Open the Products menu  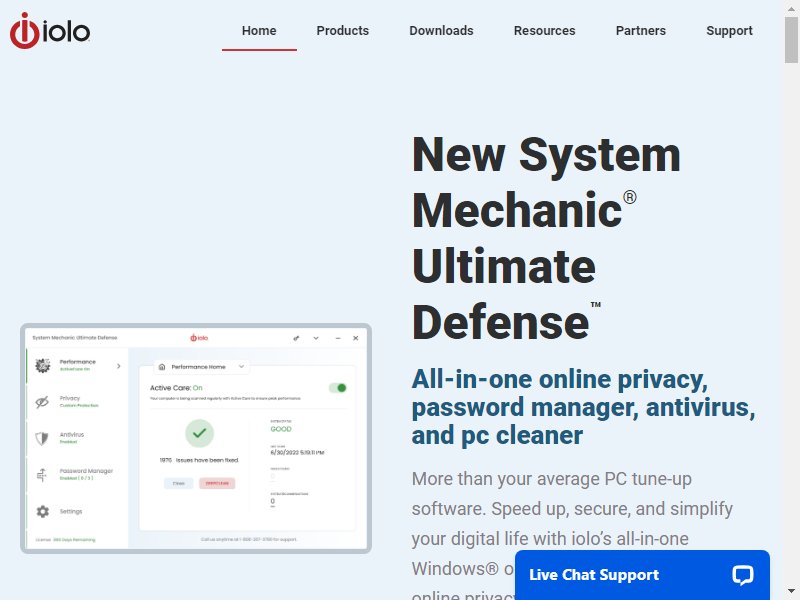click(x=342, y=31)
